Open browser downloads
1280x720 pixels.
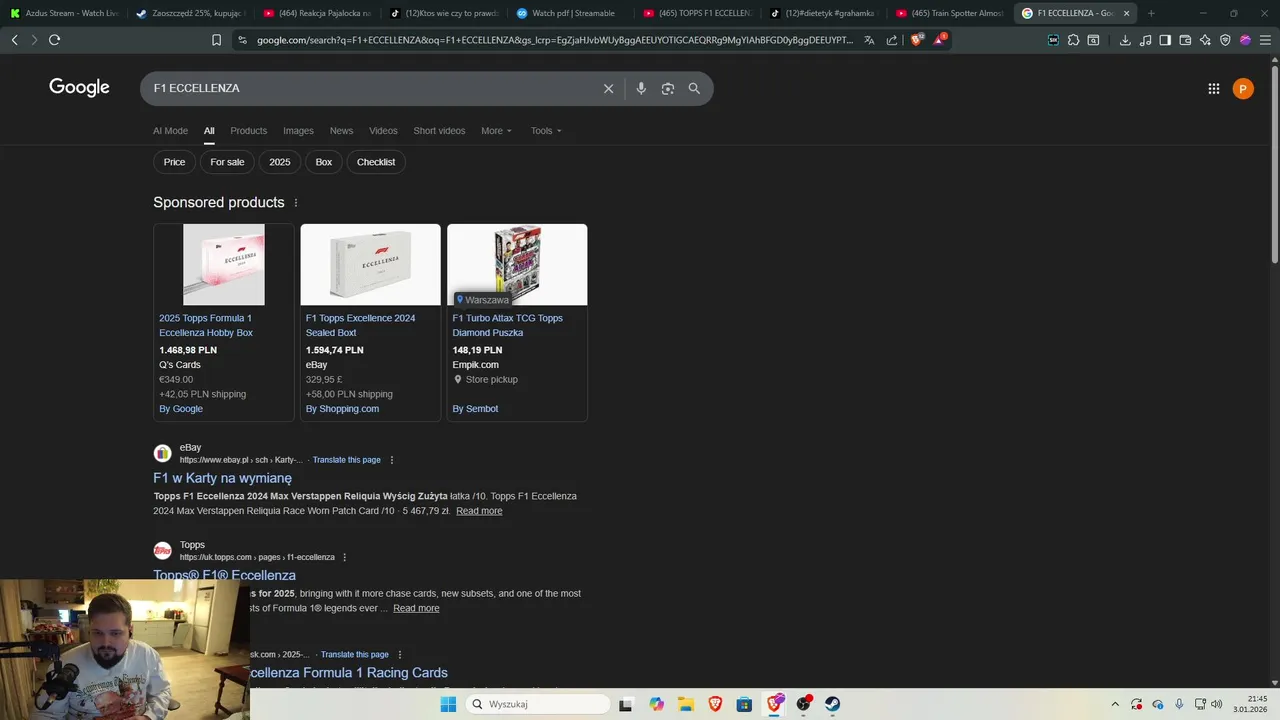click(x=1125, y=40)
